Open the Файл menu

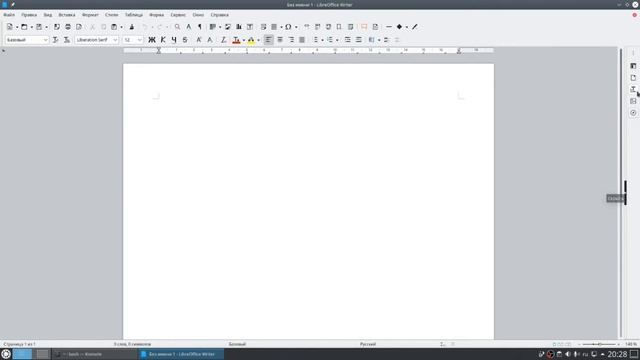(x=9, y=15)
